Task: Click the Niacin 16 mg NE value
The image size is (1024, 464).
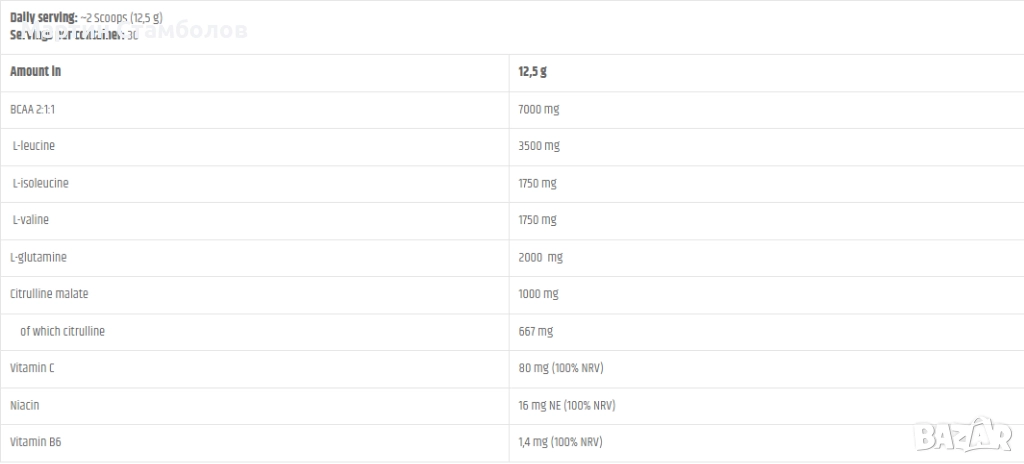Action: pos(566,405)
